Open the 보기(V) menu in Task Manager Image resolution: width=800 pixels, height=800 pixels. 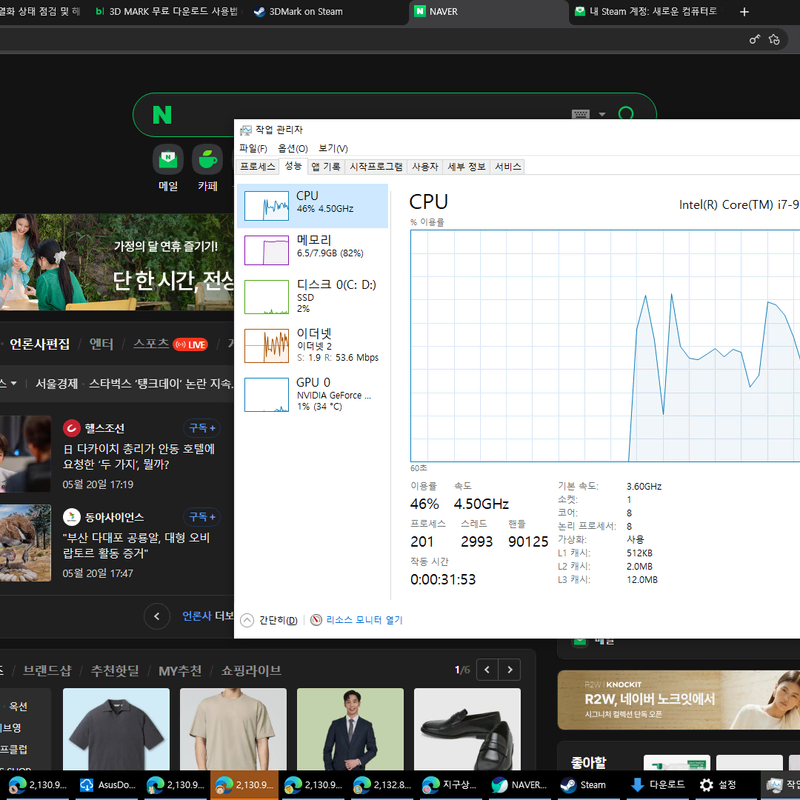click(333, 148)
